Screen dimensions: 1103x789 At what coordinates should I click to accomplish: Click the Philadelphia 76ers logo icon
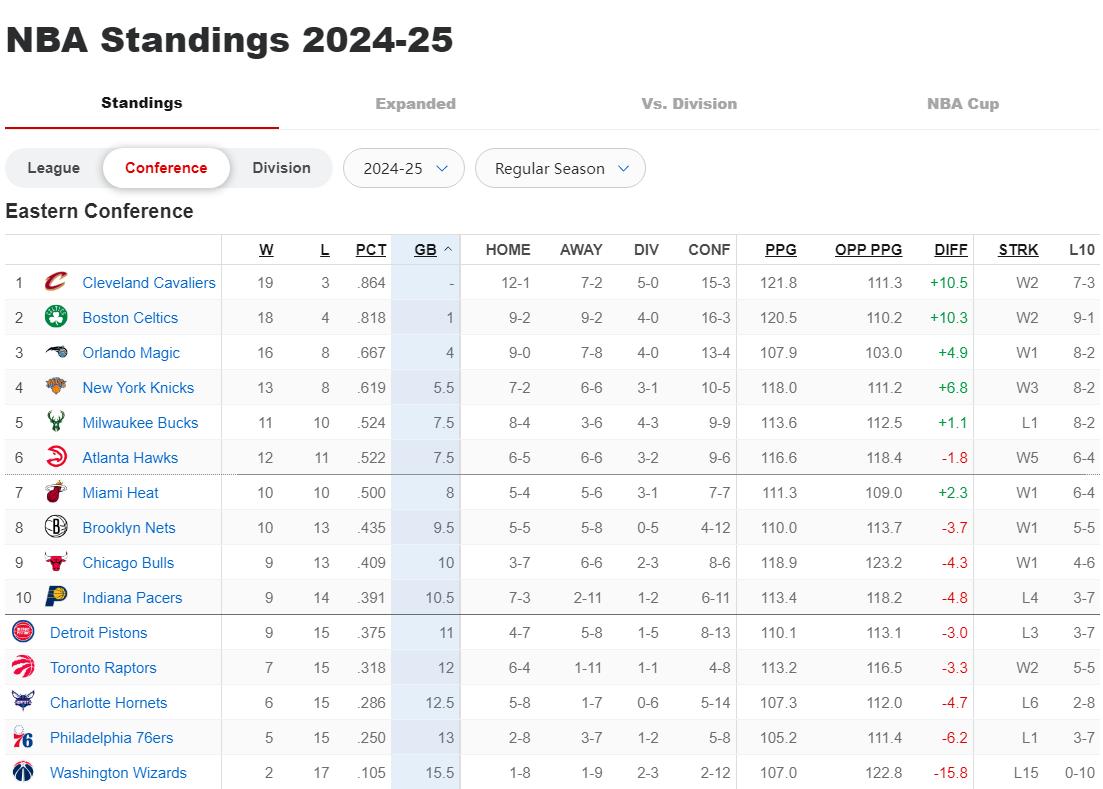23,738
